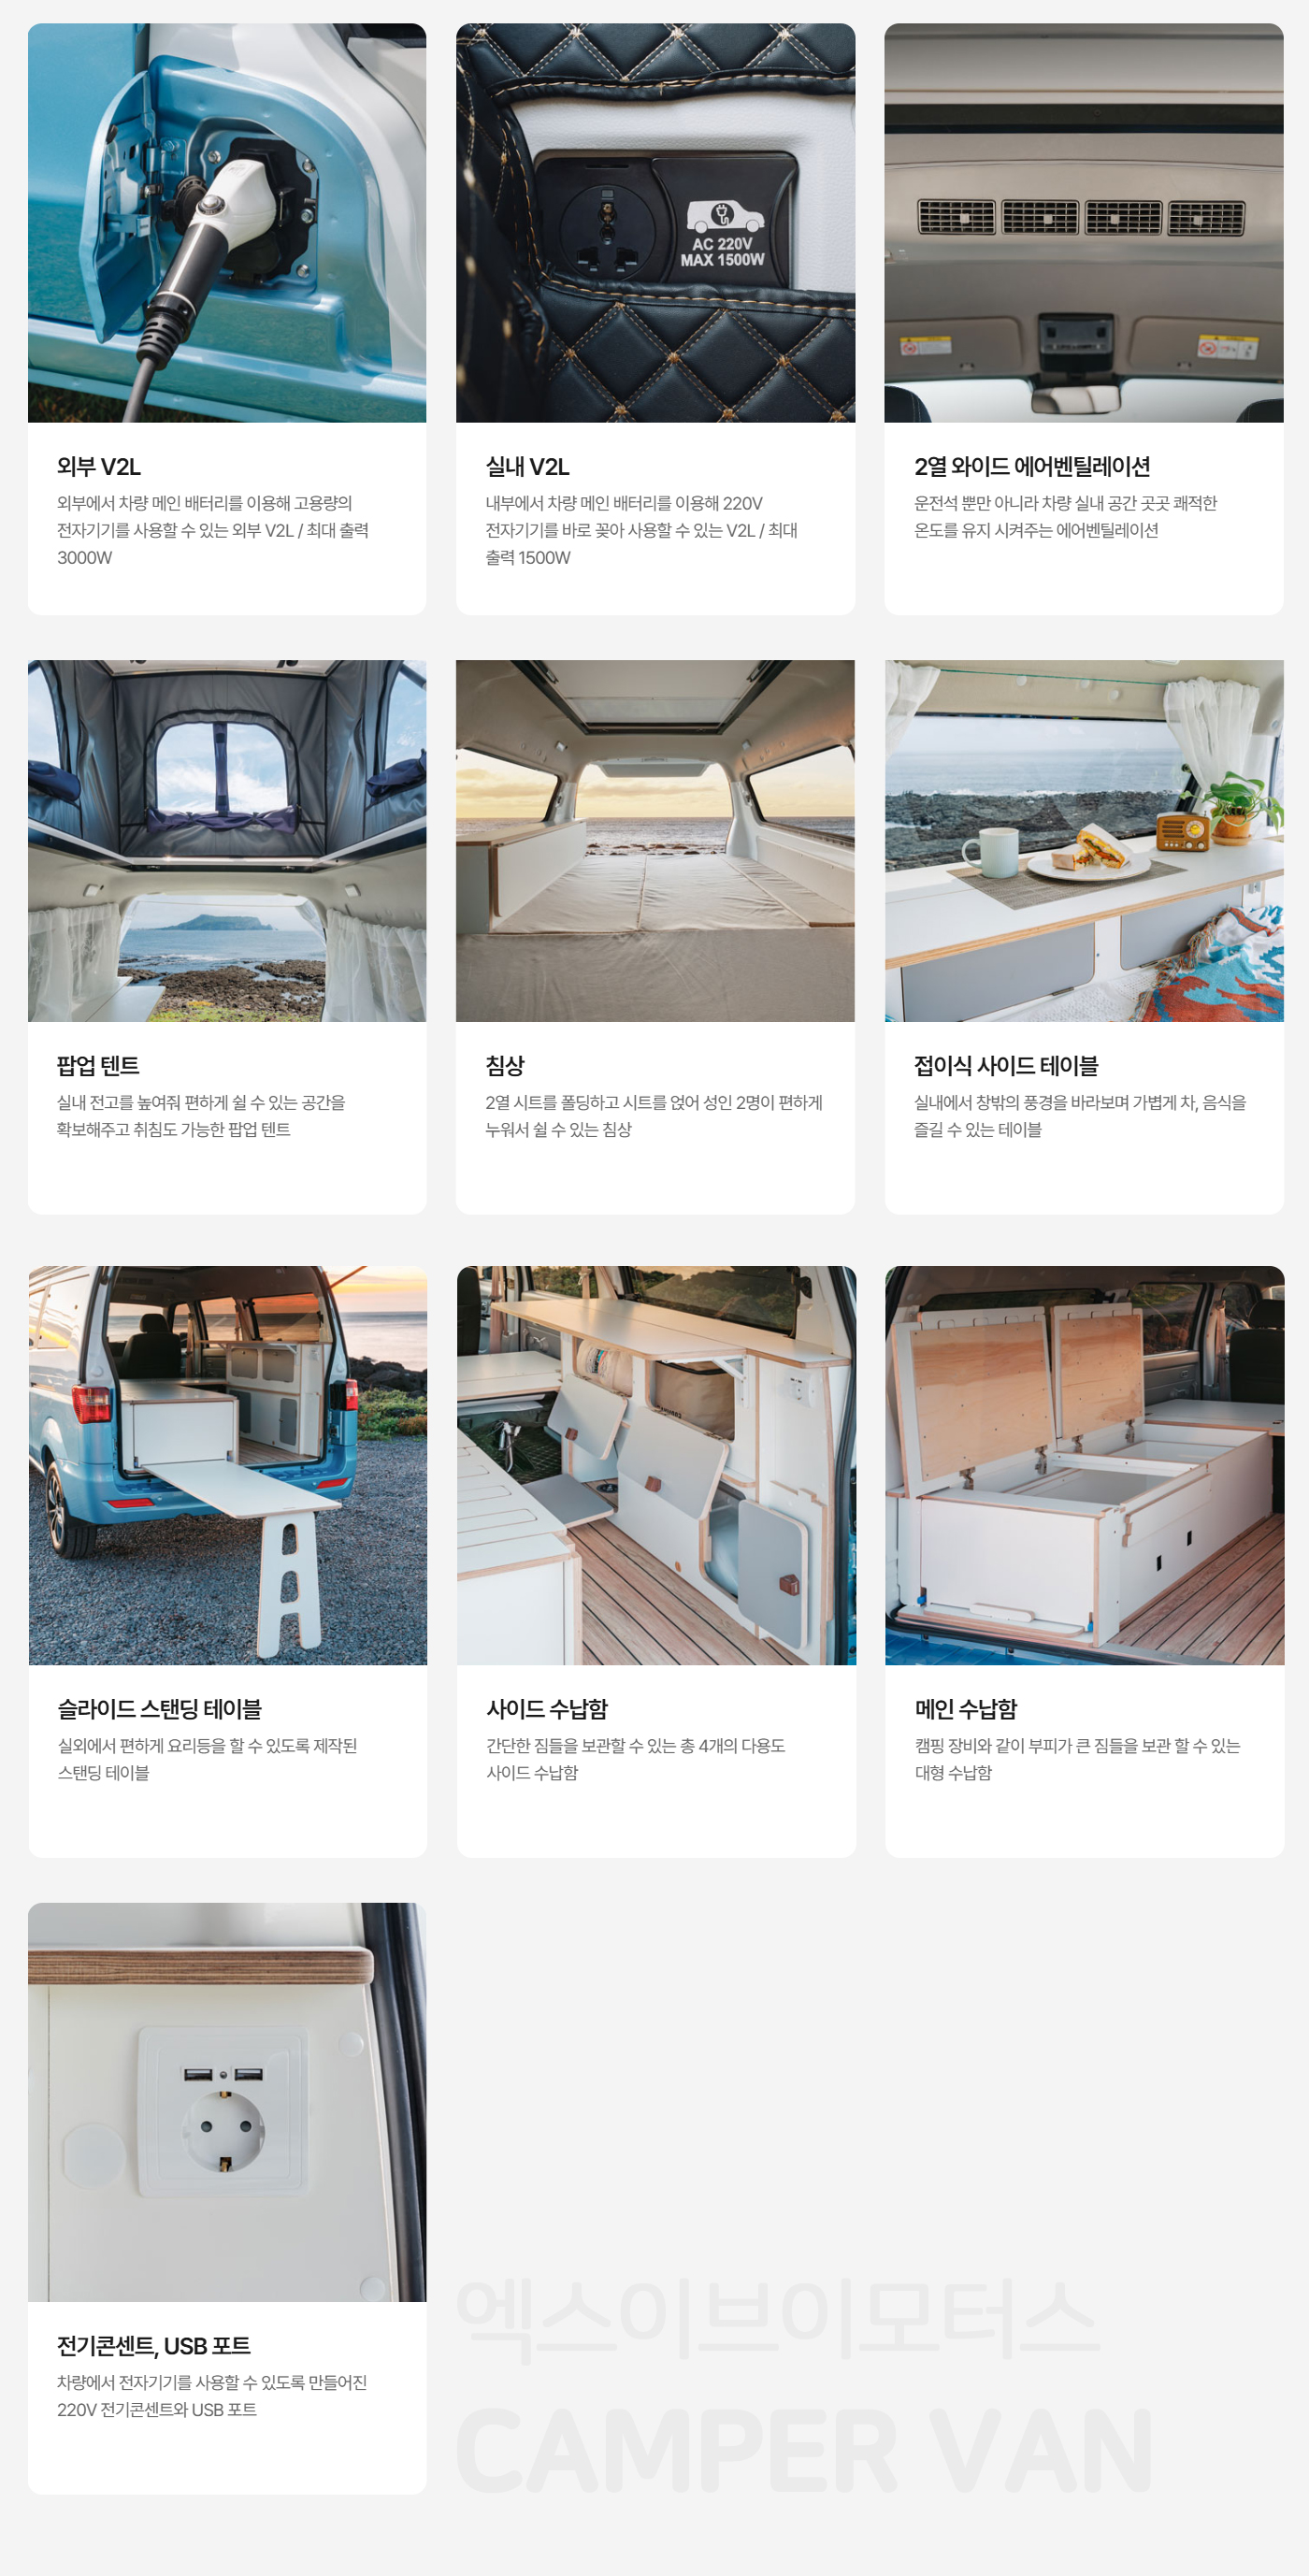Click the 2열 와이드 에어벤틸레이션 heading
The height and width of the screenshot is (2576, 1309).
(x=1032, y=467)
